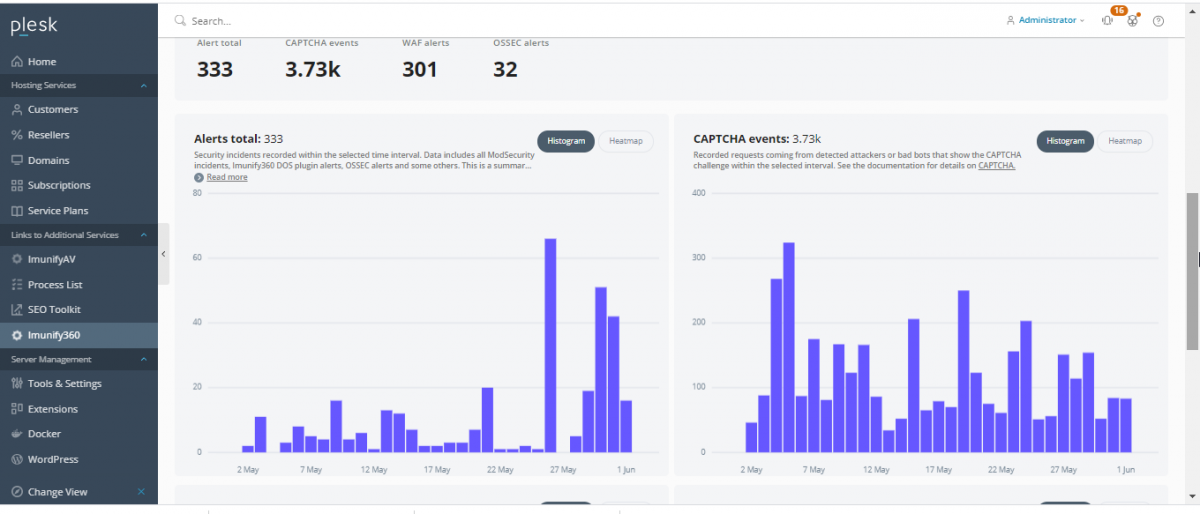Click the search magnifier icon
Screen dimensions: 1200x514
[180, 20]
